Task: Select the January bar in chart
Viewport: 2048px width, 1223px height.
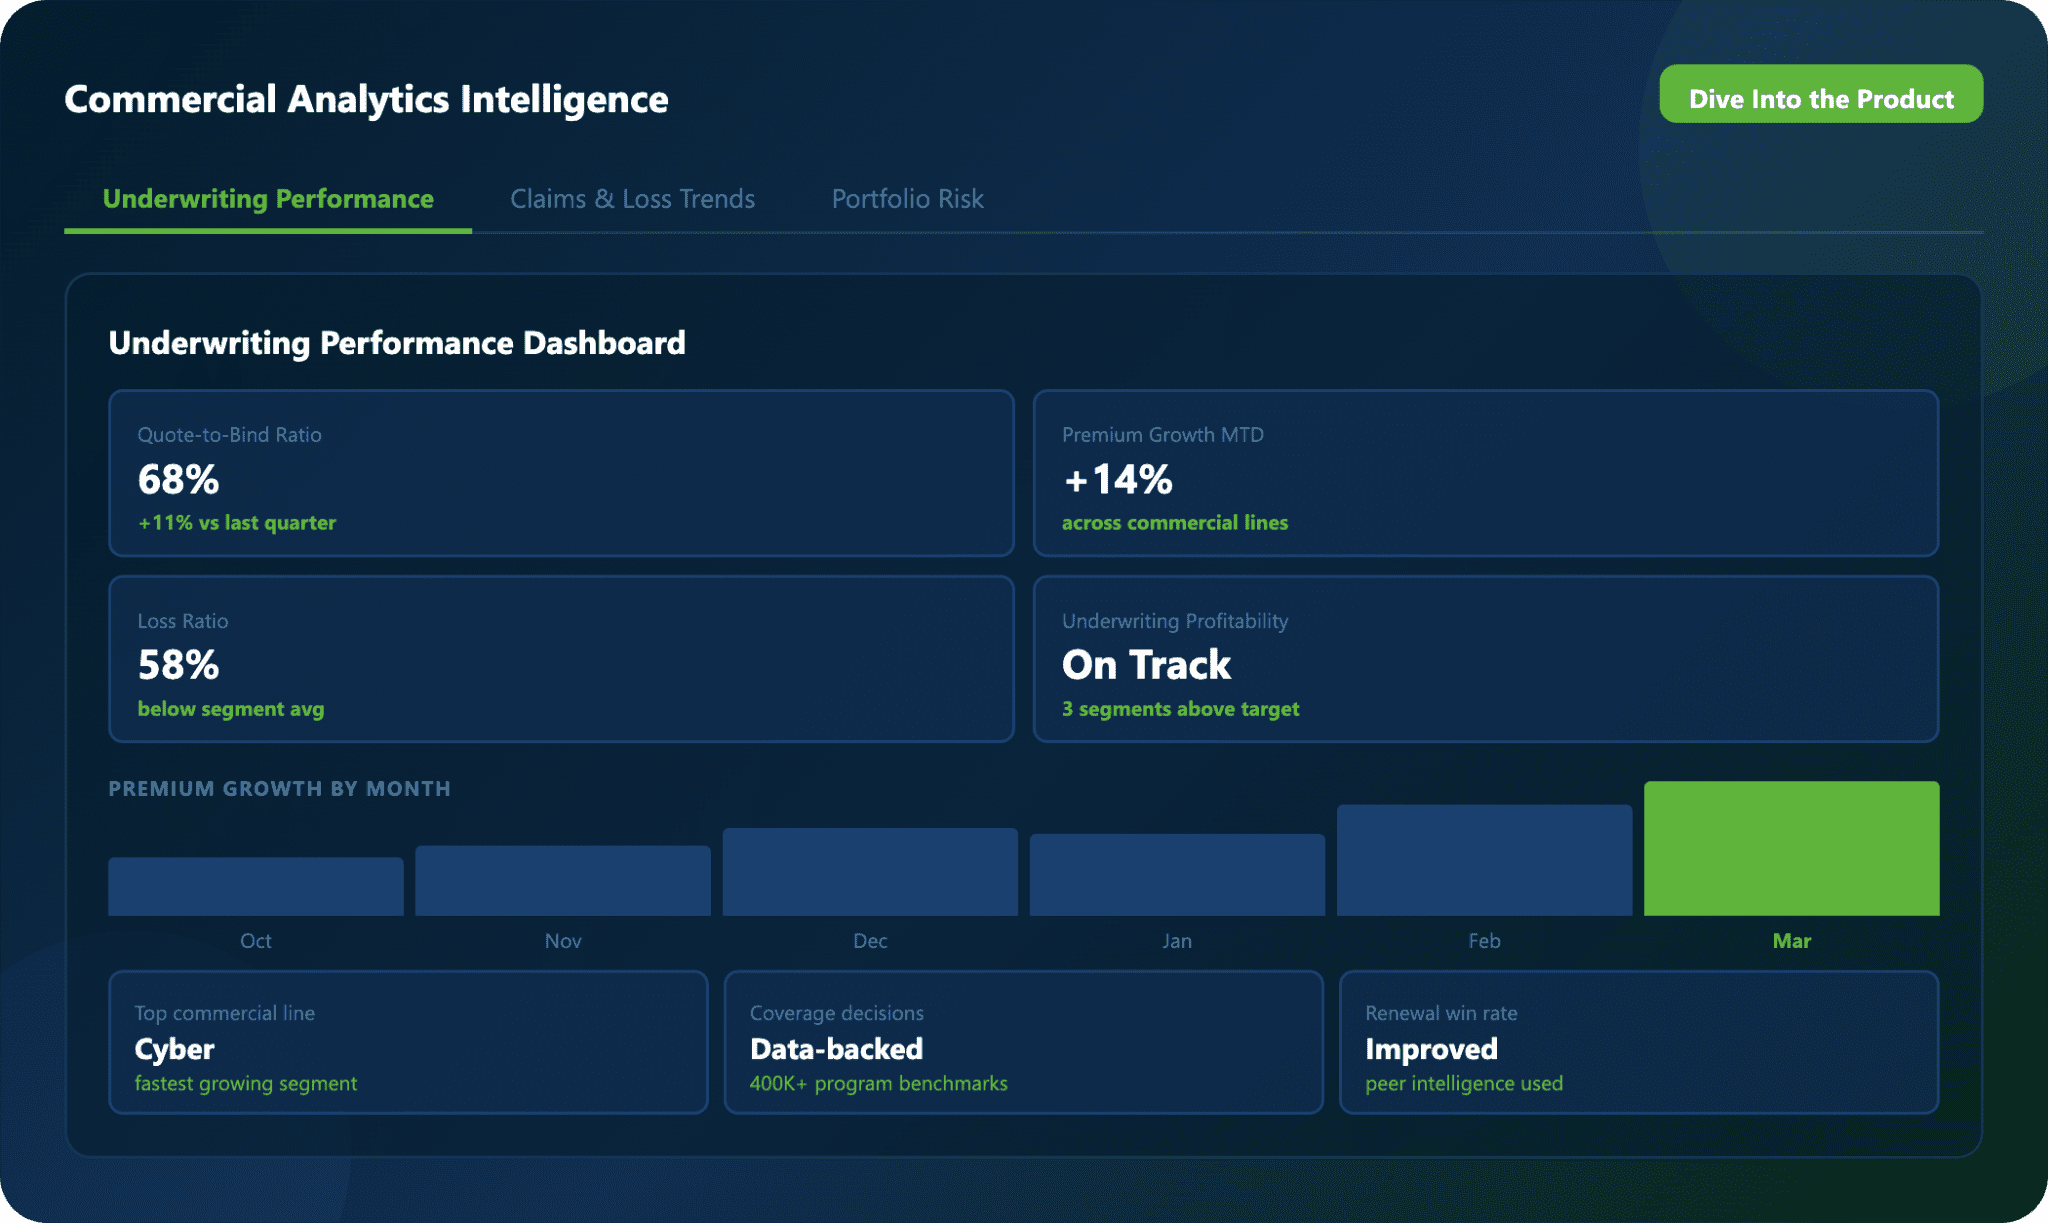Action: 1177,875
